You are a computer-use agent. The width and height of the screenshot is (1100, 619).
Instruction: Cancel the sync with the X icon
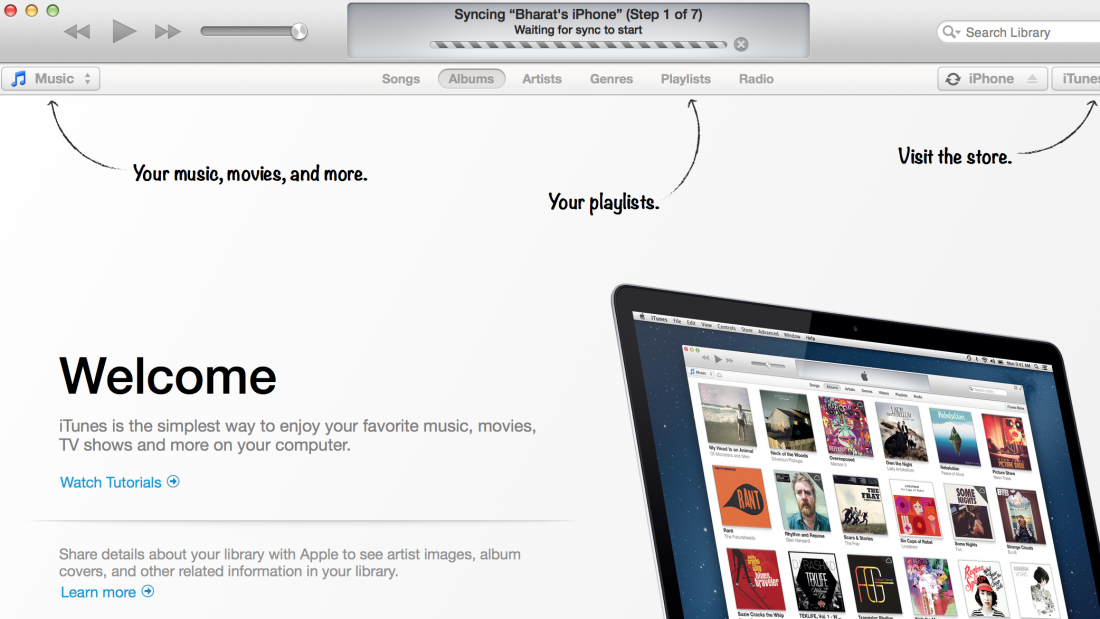[x=740, y=44]
